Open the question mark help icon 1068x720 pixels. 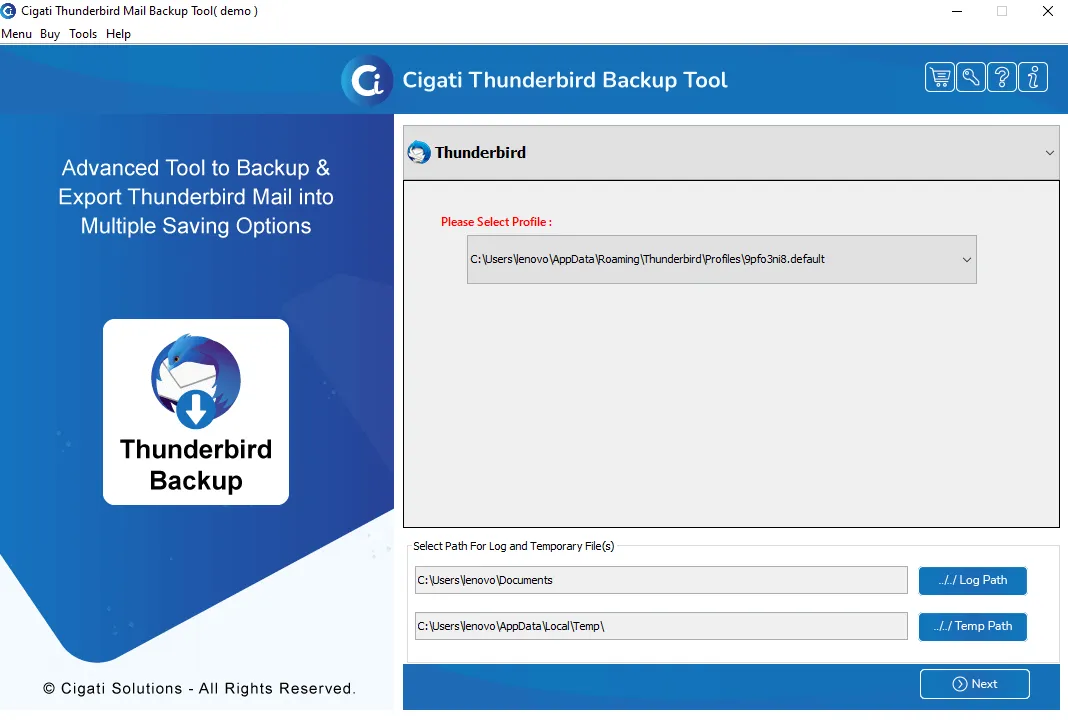1002,77
